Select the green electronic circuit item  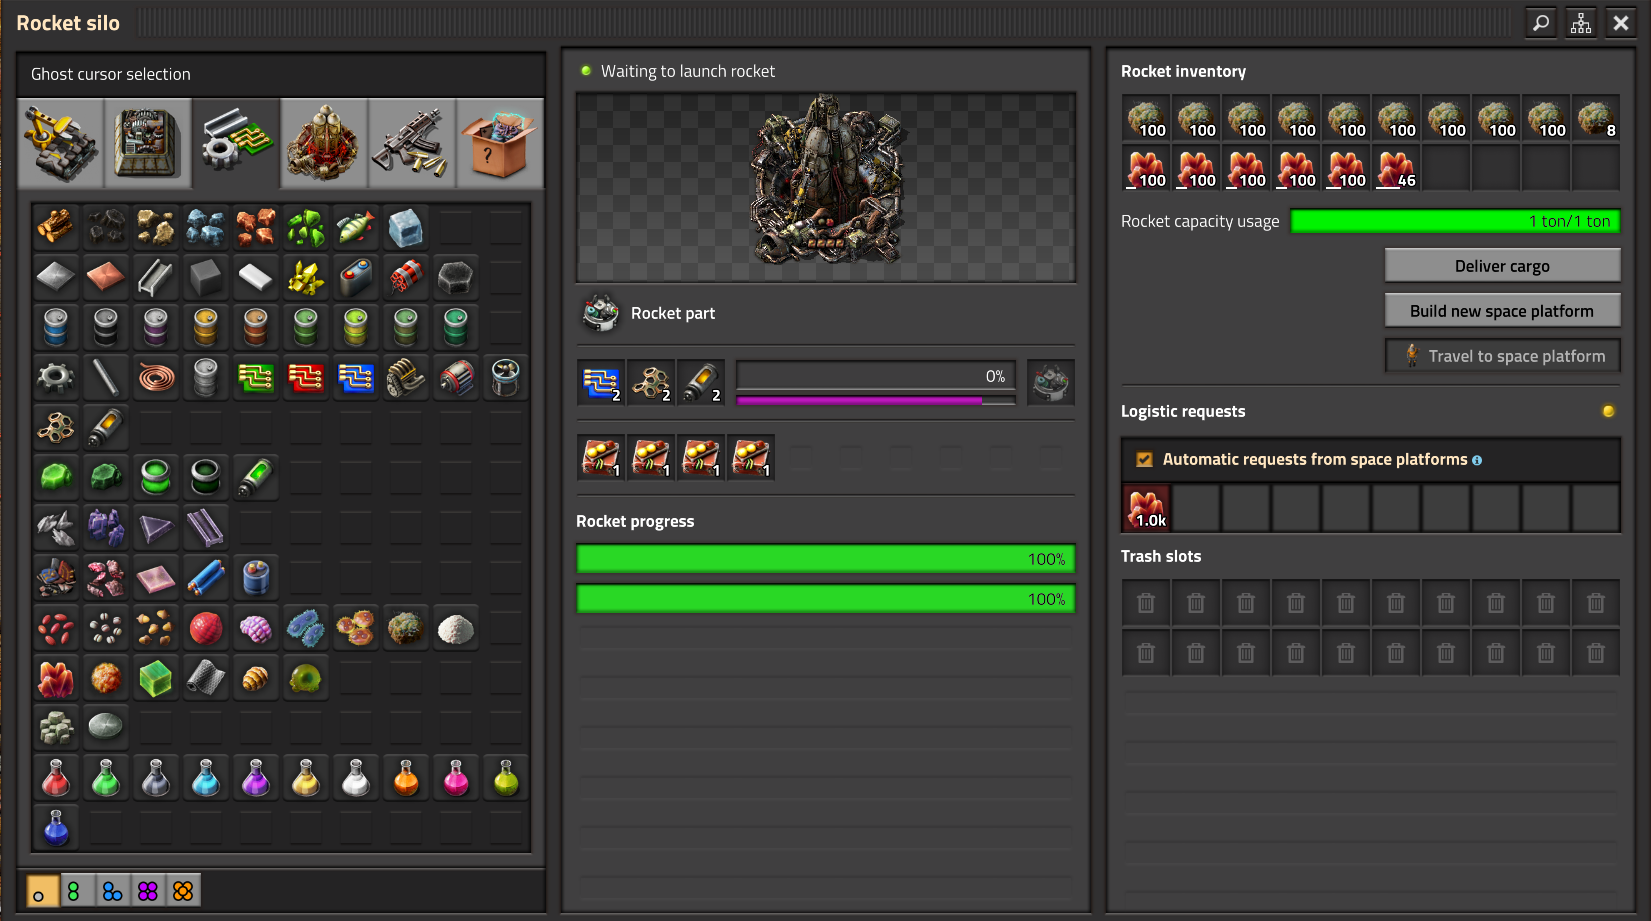click(256, 378)
